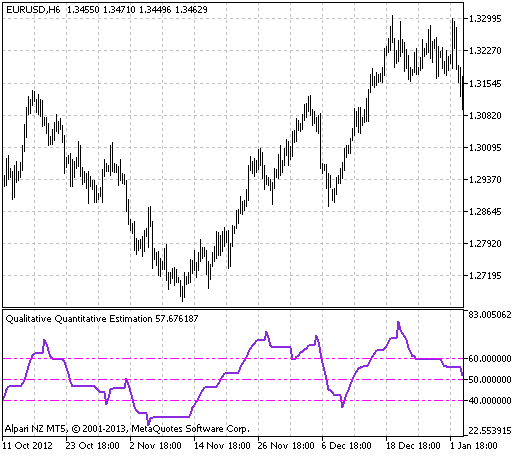Click the 23 Oct 18:00 date label
The image size is (516, 457).
(92, 446)
